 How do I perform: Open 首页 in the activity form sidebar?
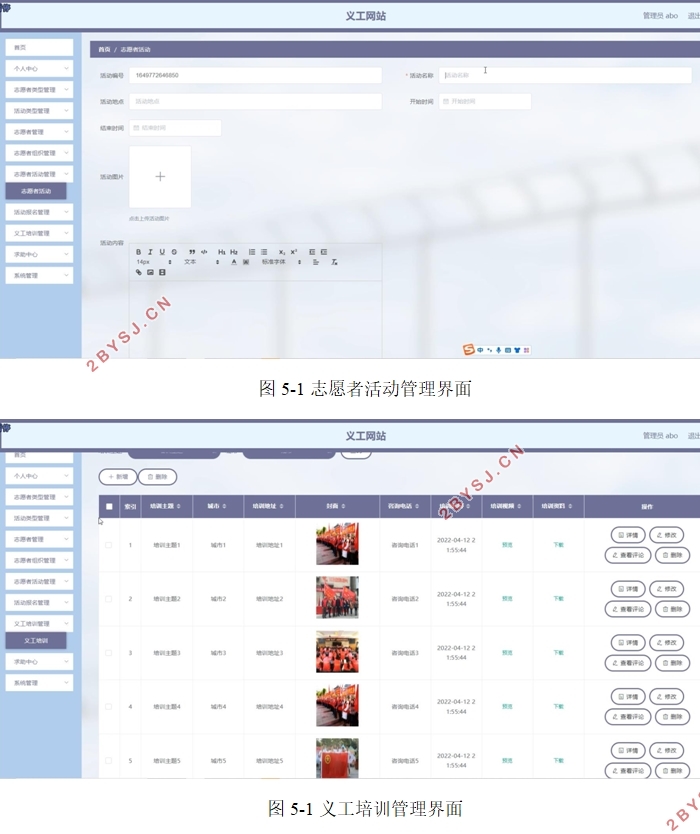click(x=39, y=47)
